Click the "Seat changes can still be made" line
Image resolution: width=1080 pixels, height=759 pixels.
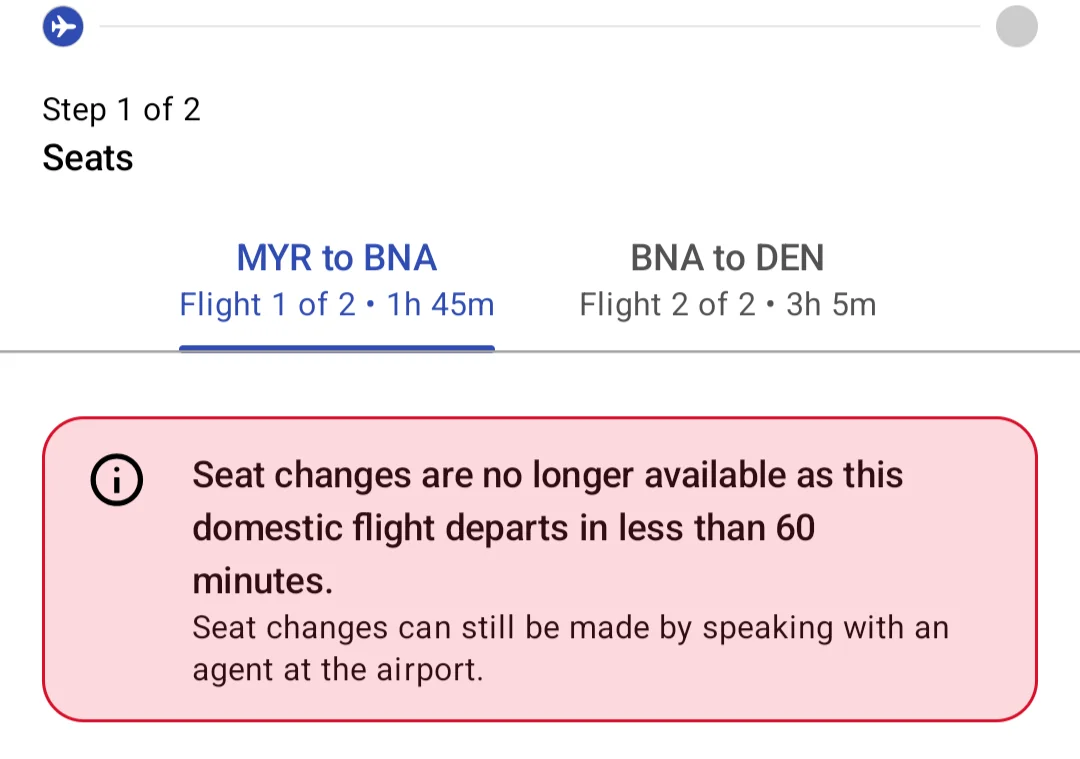pyautogui.click(x=570, y=628)
